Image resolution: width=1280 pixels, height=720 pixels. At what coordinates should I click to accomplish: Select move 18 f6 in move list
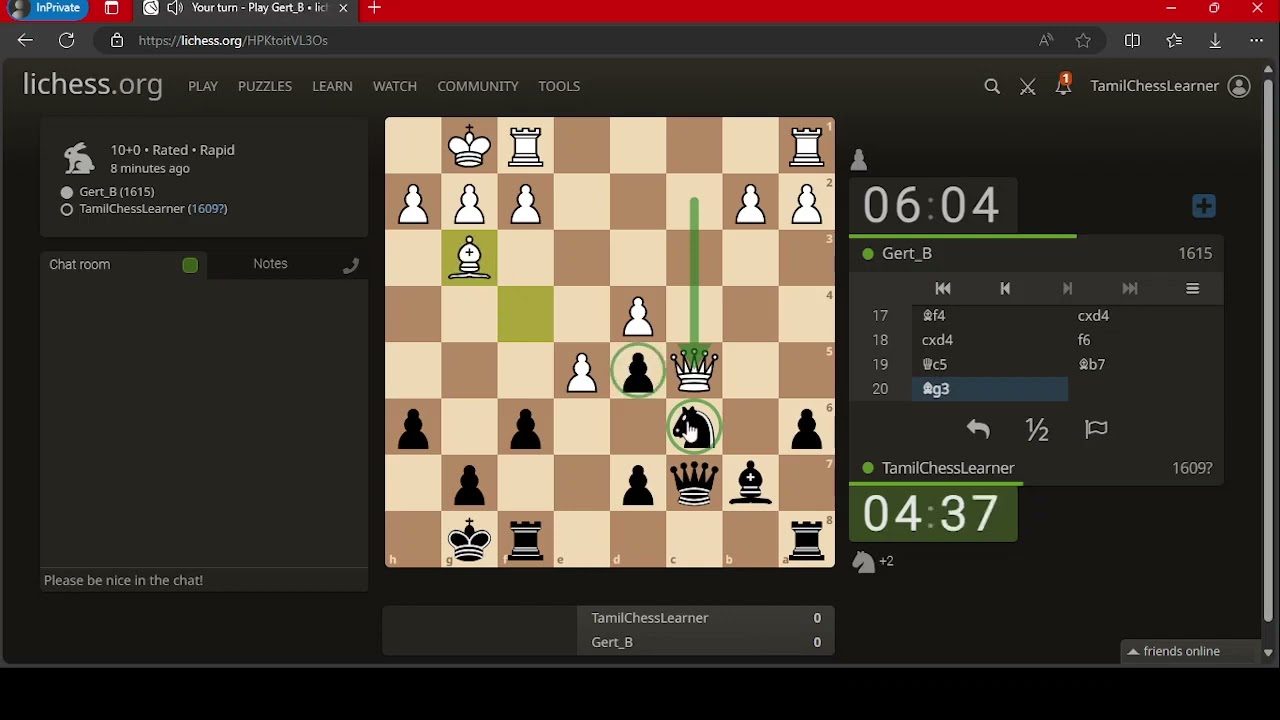coord(1145,340)
